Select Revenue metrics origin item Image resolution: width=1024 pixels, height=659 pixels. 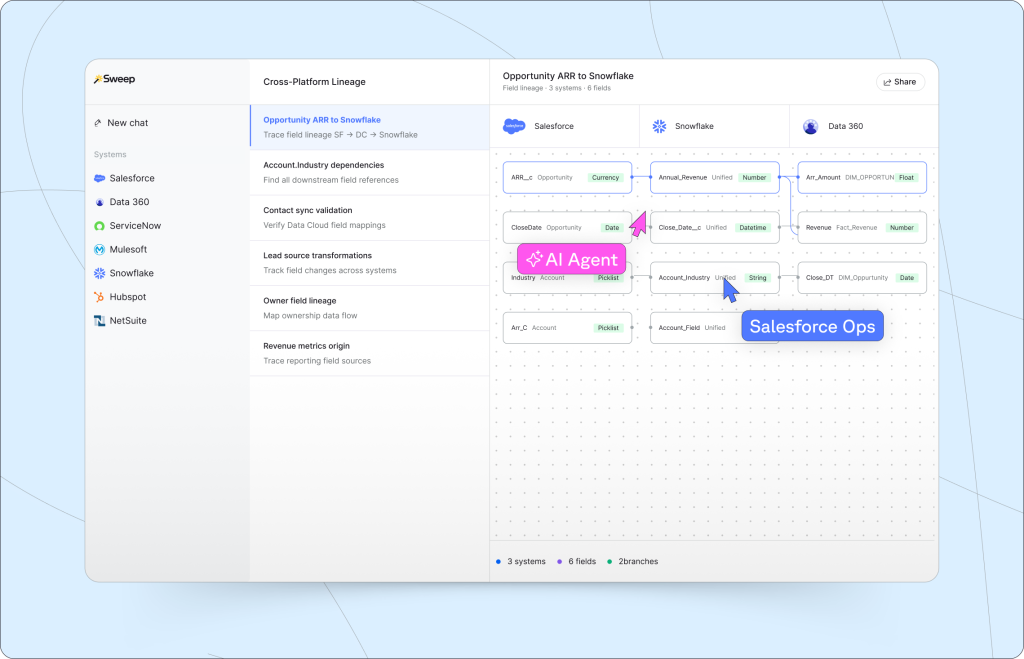tap(370, 353)
